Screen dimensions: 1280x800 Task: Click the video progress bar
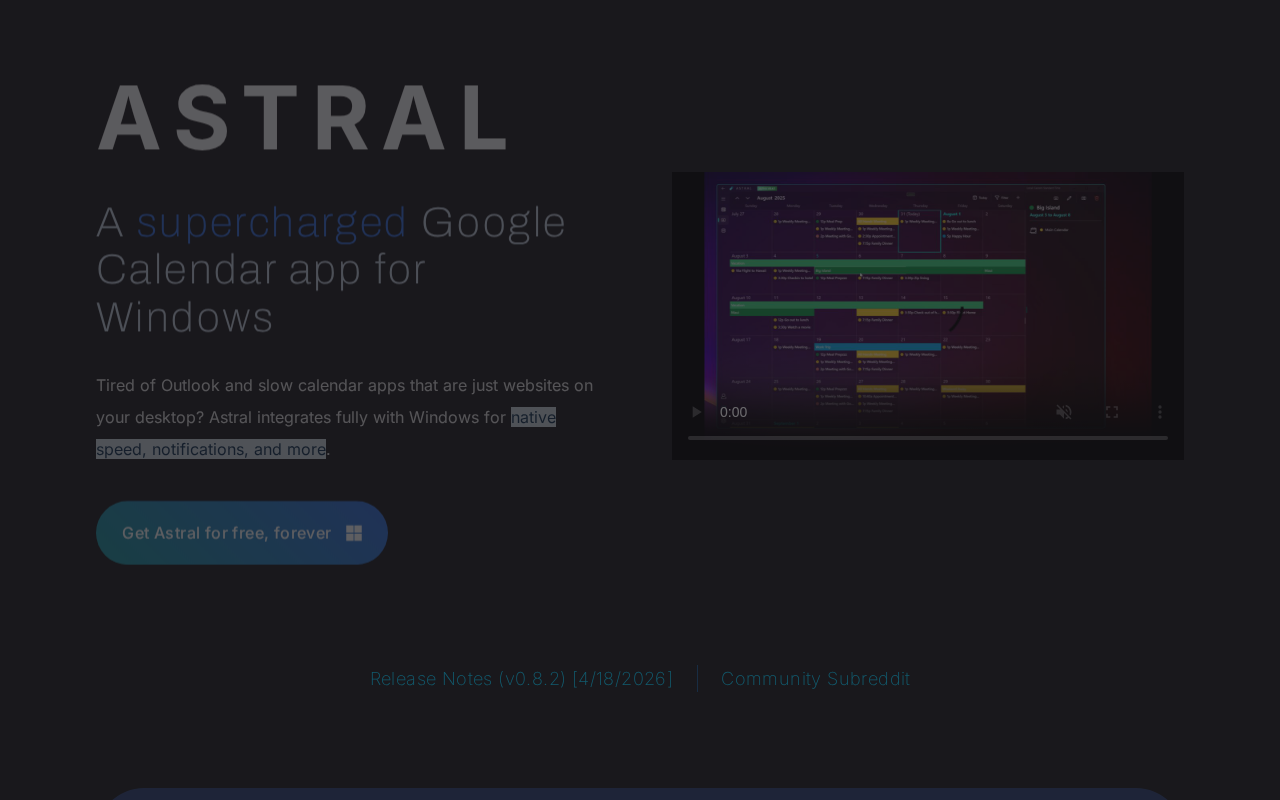928,438
